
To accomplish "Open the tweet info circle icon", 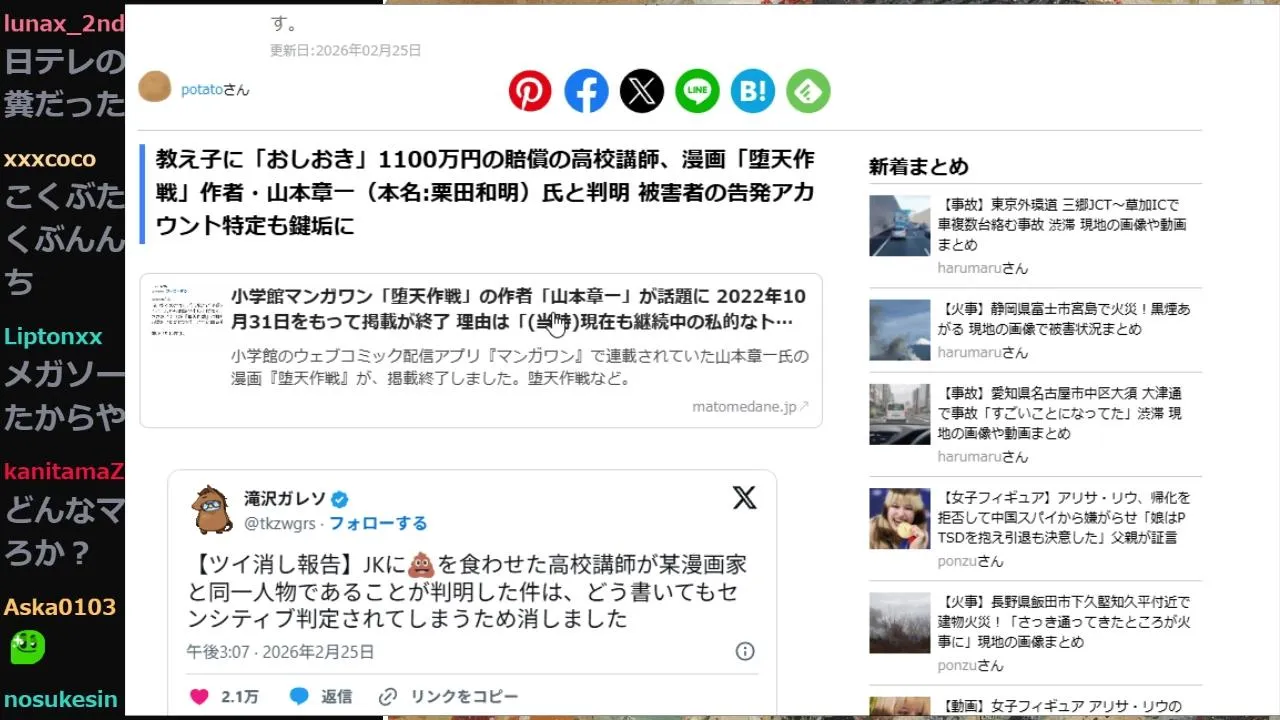I will pyautogui.click(x=745, y=651).
